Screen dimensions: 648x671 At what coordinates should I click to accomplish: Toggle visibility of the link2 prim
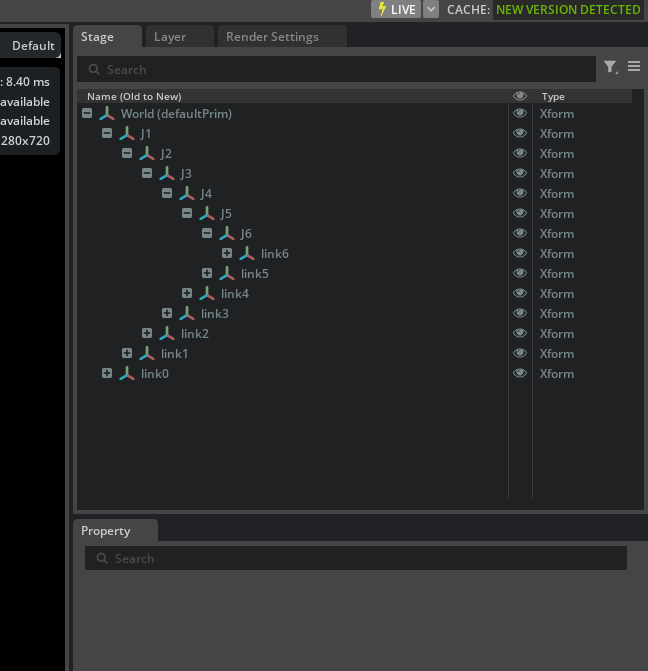point(520,334)
